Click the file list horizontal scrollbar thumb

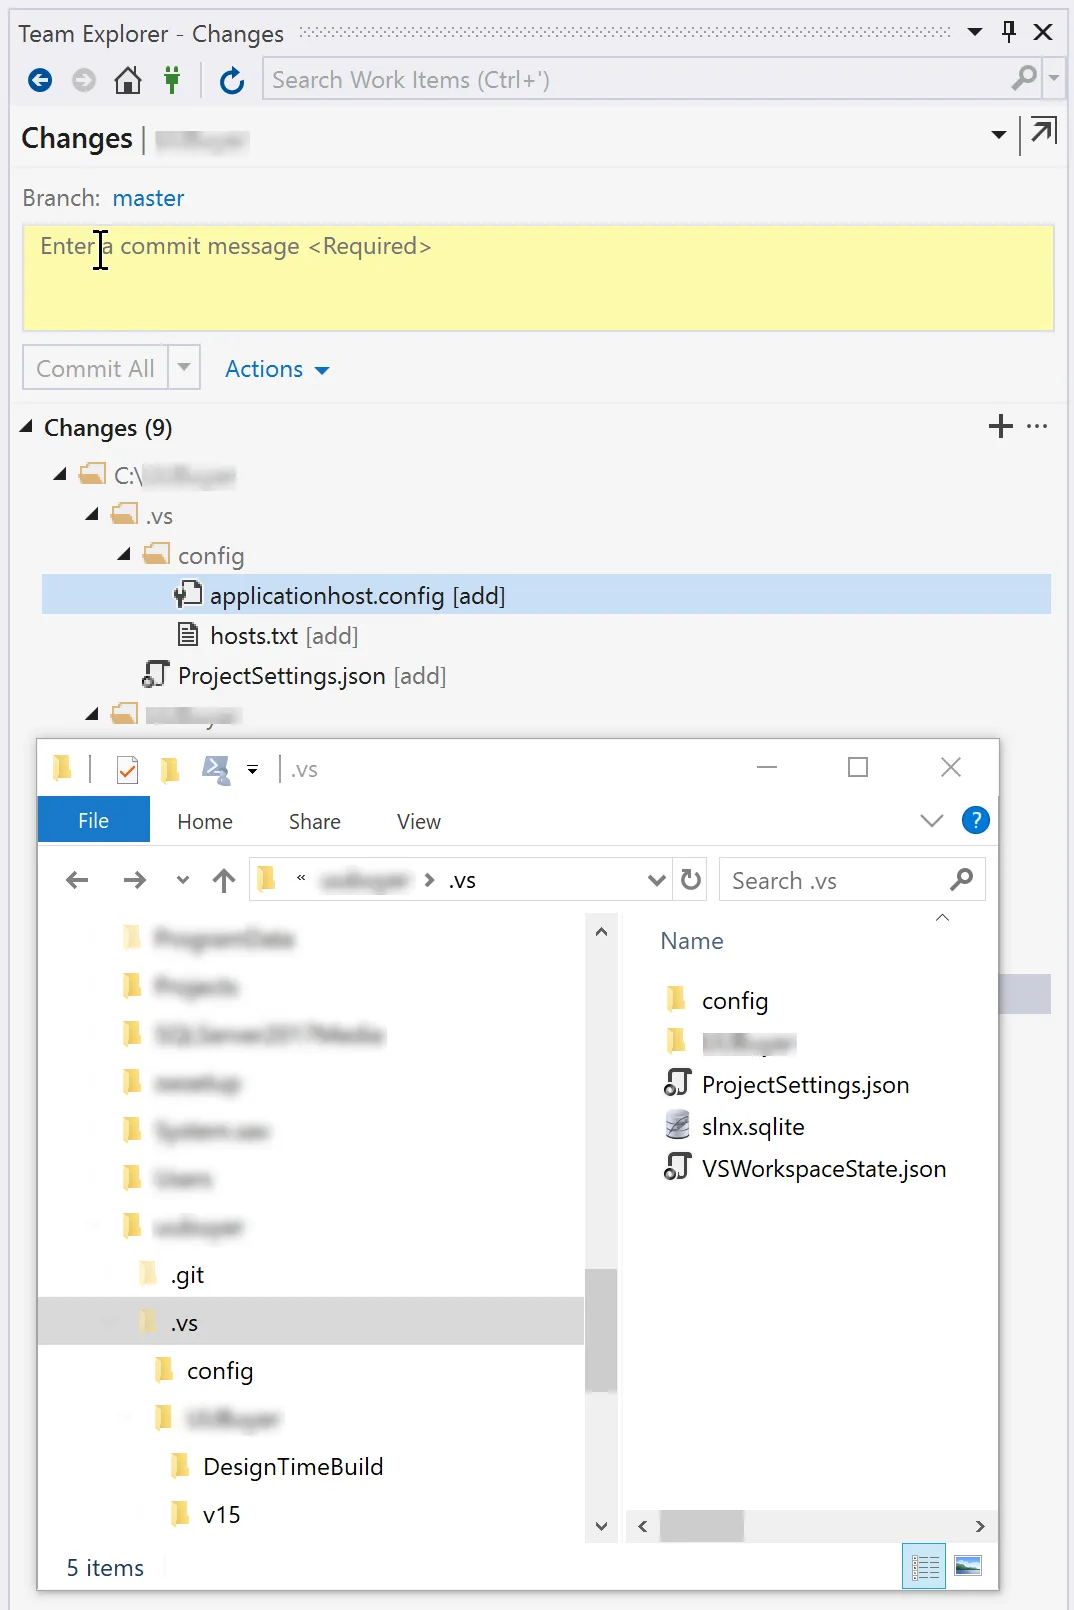point(702,1526)
